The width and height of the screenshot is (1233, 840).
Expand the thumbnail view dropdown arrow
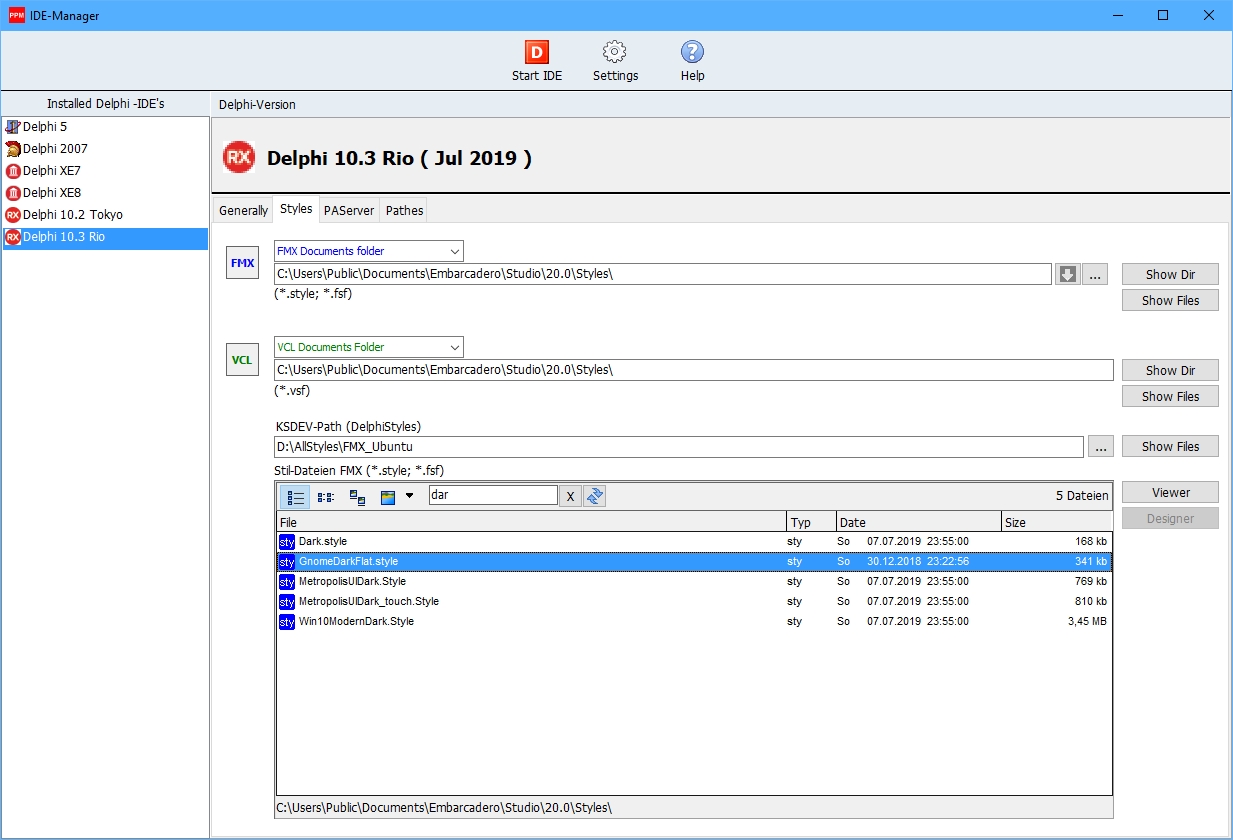pos(409,496)
